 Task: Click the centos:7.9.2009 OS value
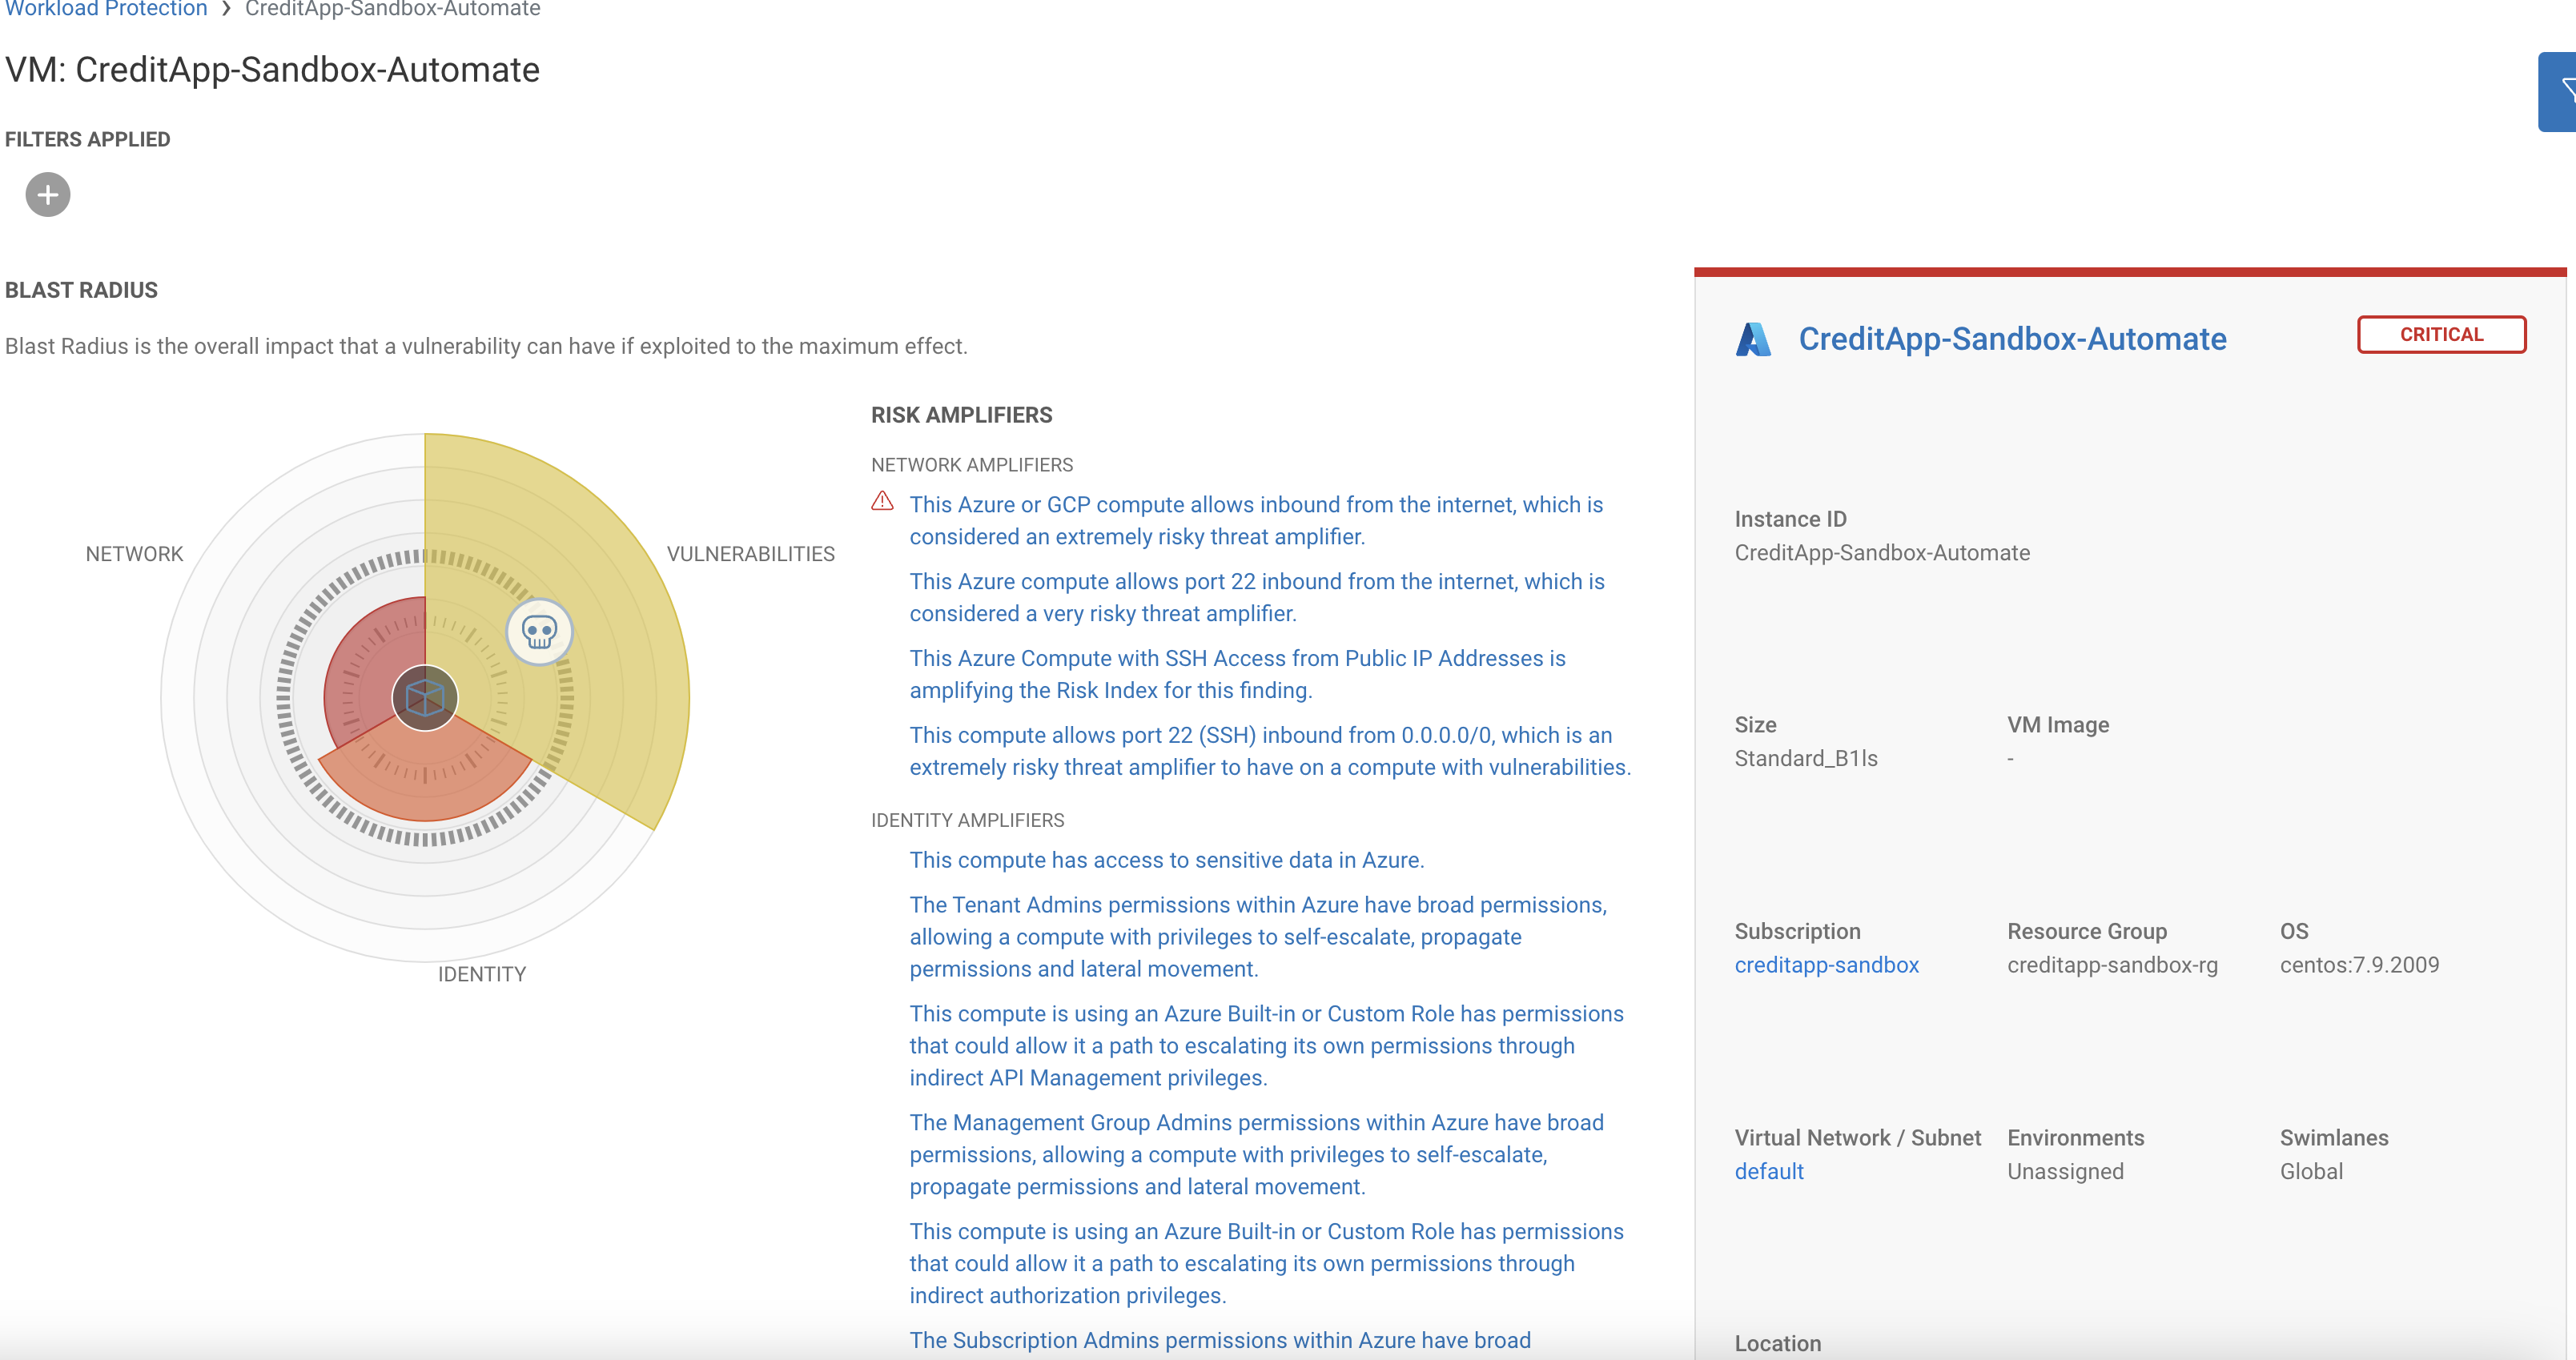[2358, 965]
